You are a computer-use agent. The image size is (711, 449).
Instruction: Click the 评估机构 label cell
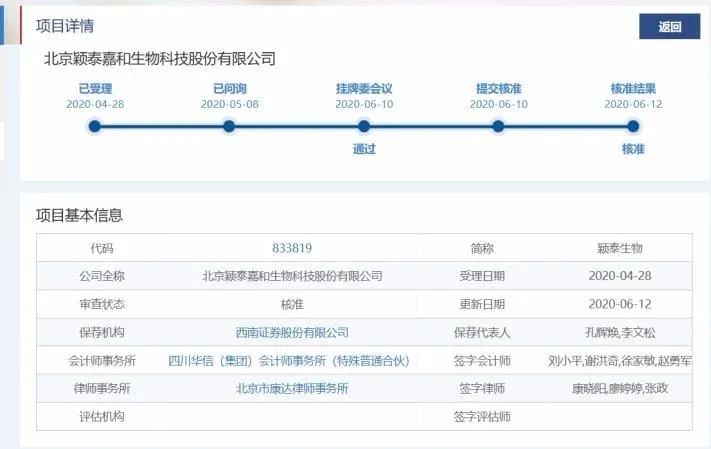[x=102, y=417]
